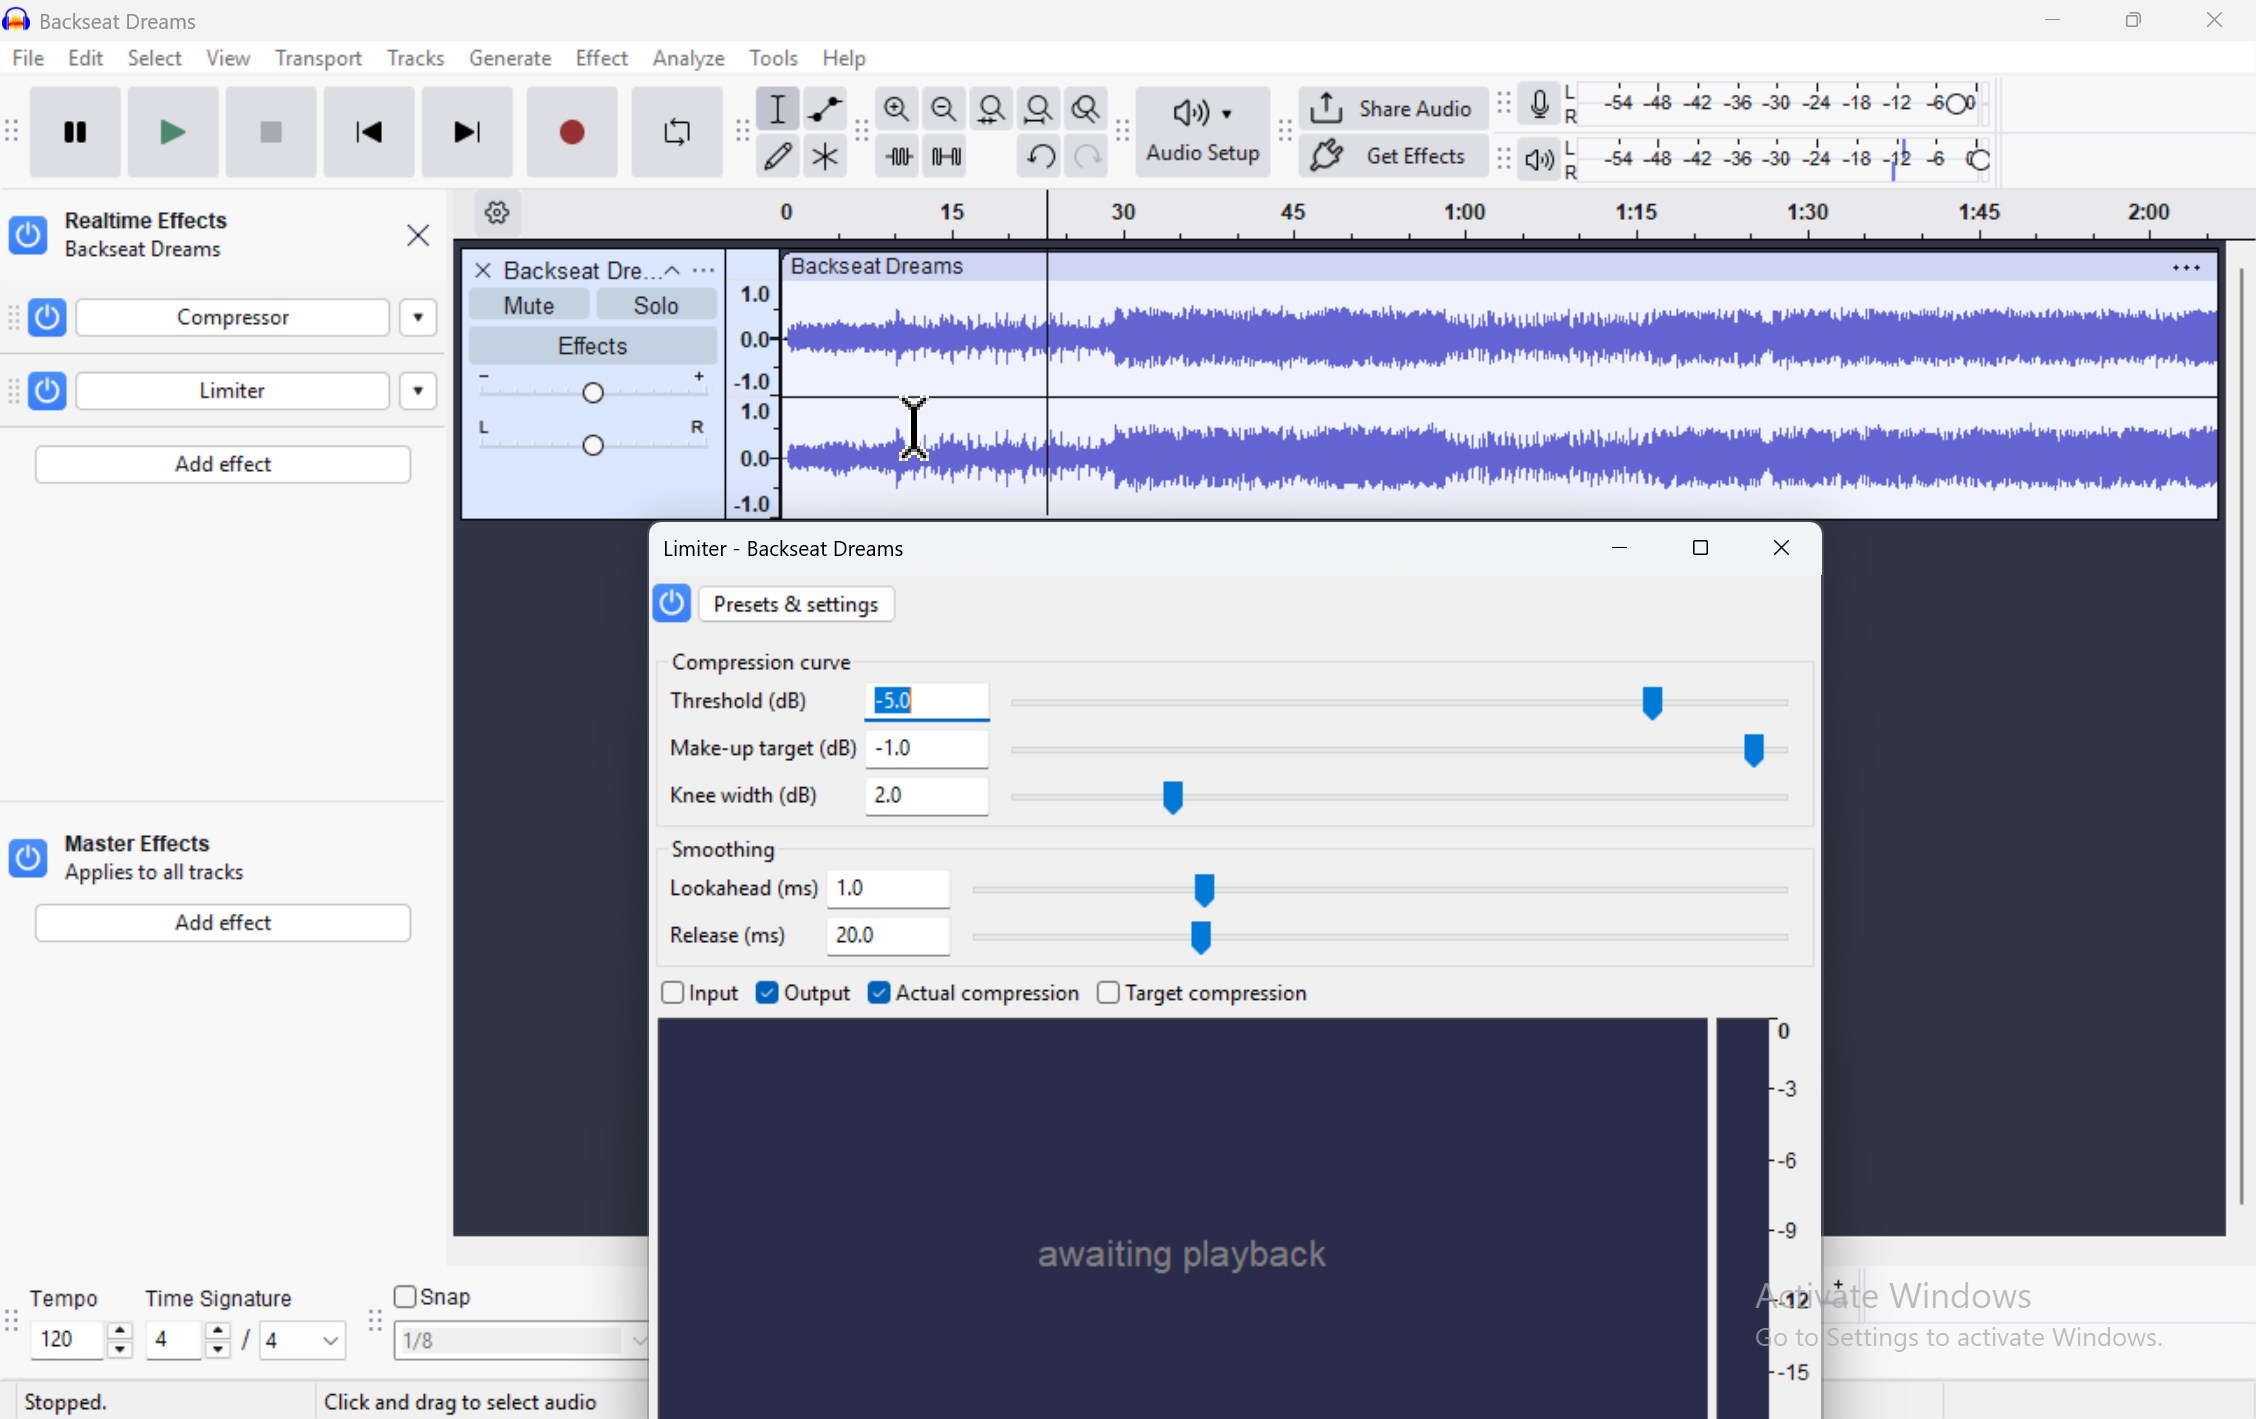Open Audio Setup
Screen dimensions: 2256x1419
pos(1202,131)
